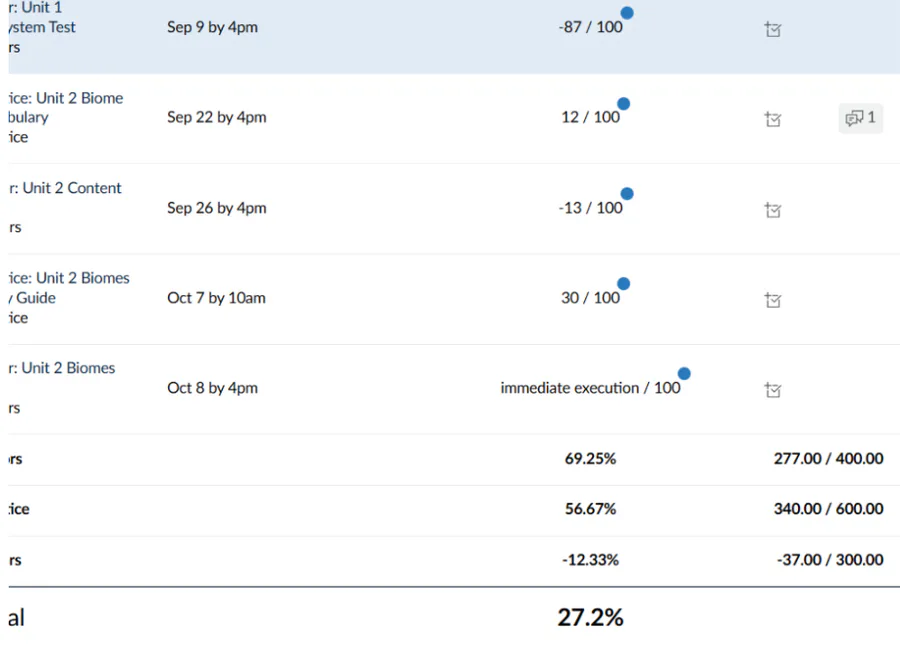The height and width of the screenshot is (645, 900).
Task: Click blue unread dot beside -87 / 100
Action: click(x=627, y=13)
